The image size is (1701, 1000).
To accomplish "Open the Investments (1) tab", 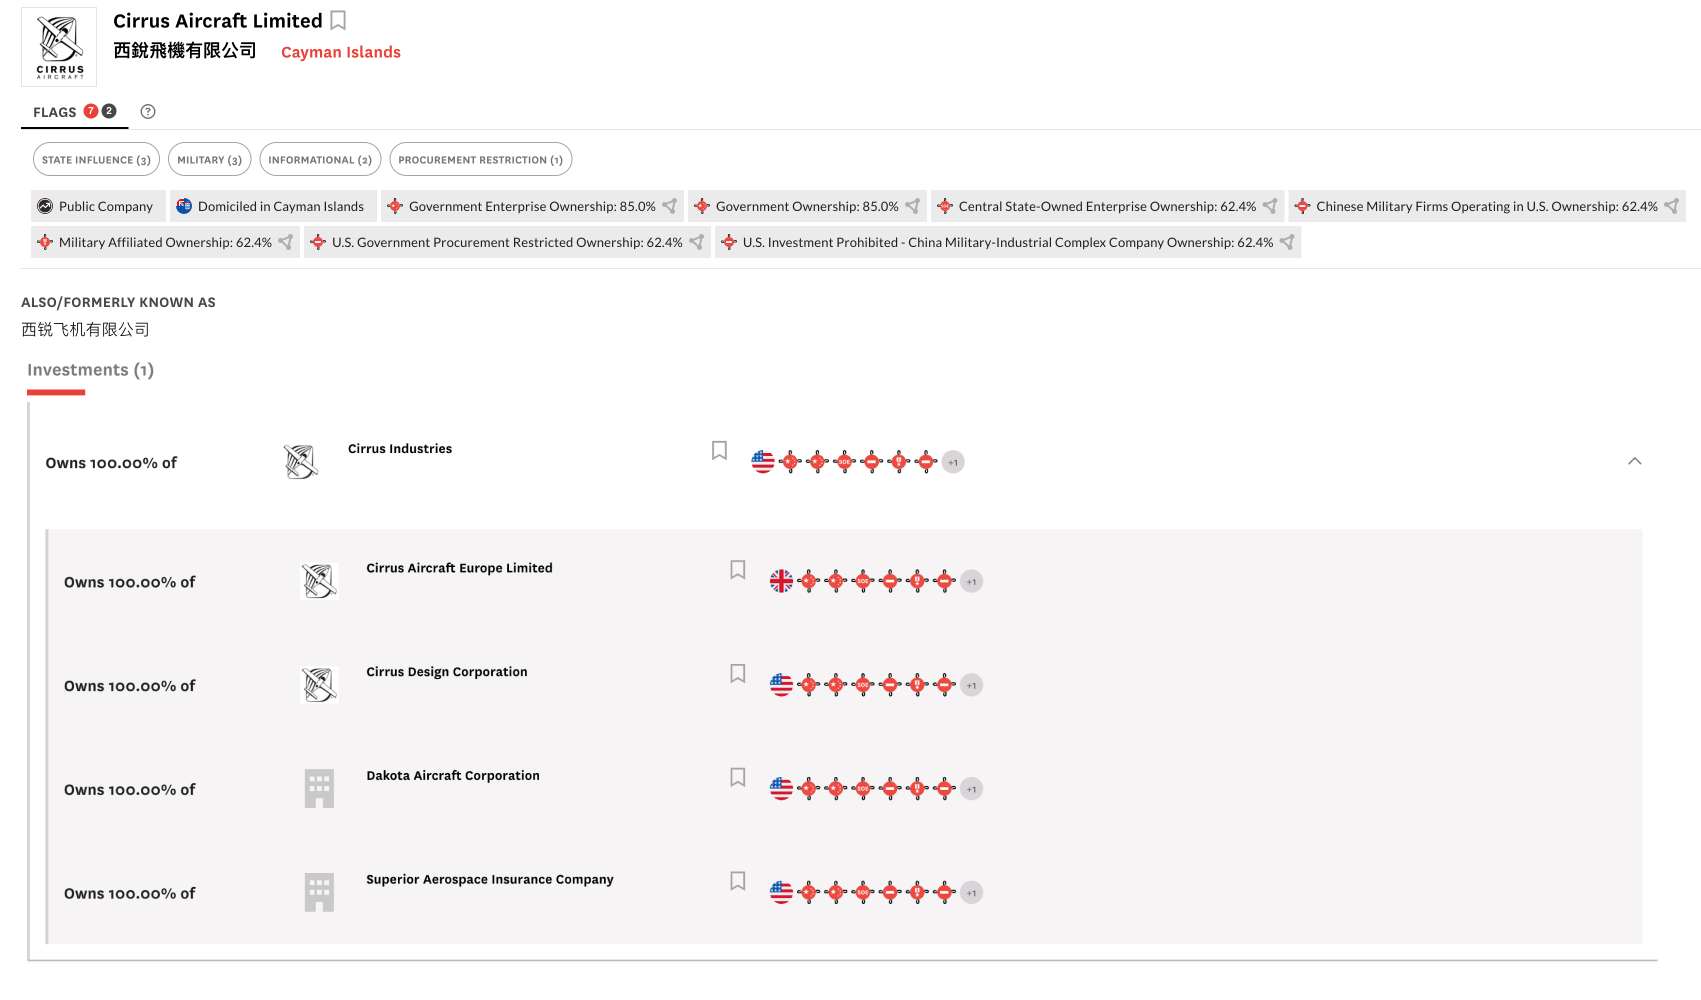I will pos(90,370).
